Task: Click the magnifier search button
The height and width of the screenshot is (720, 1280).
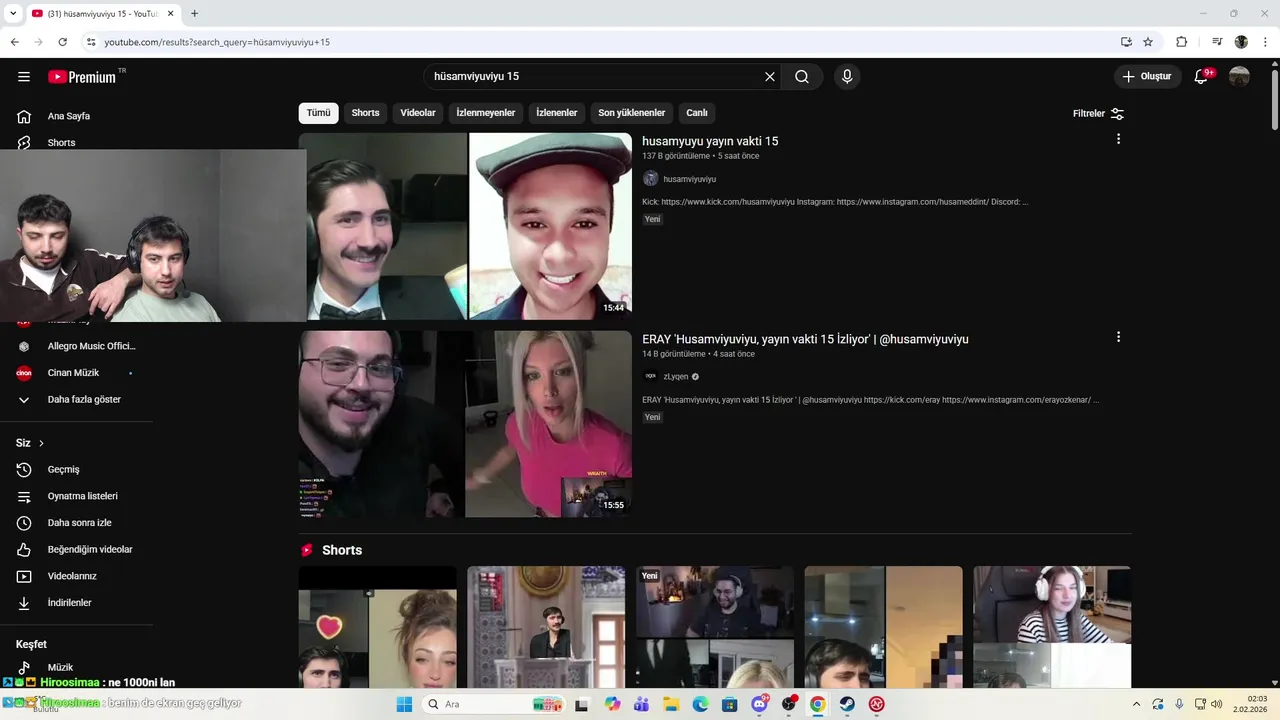Action: 802,77
